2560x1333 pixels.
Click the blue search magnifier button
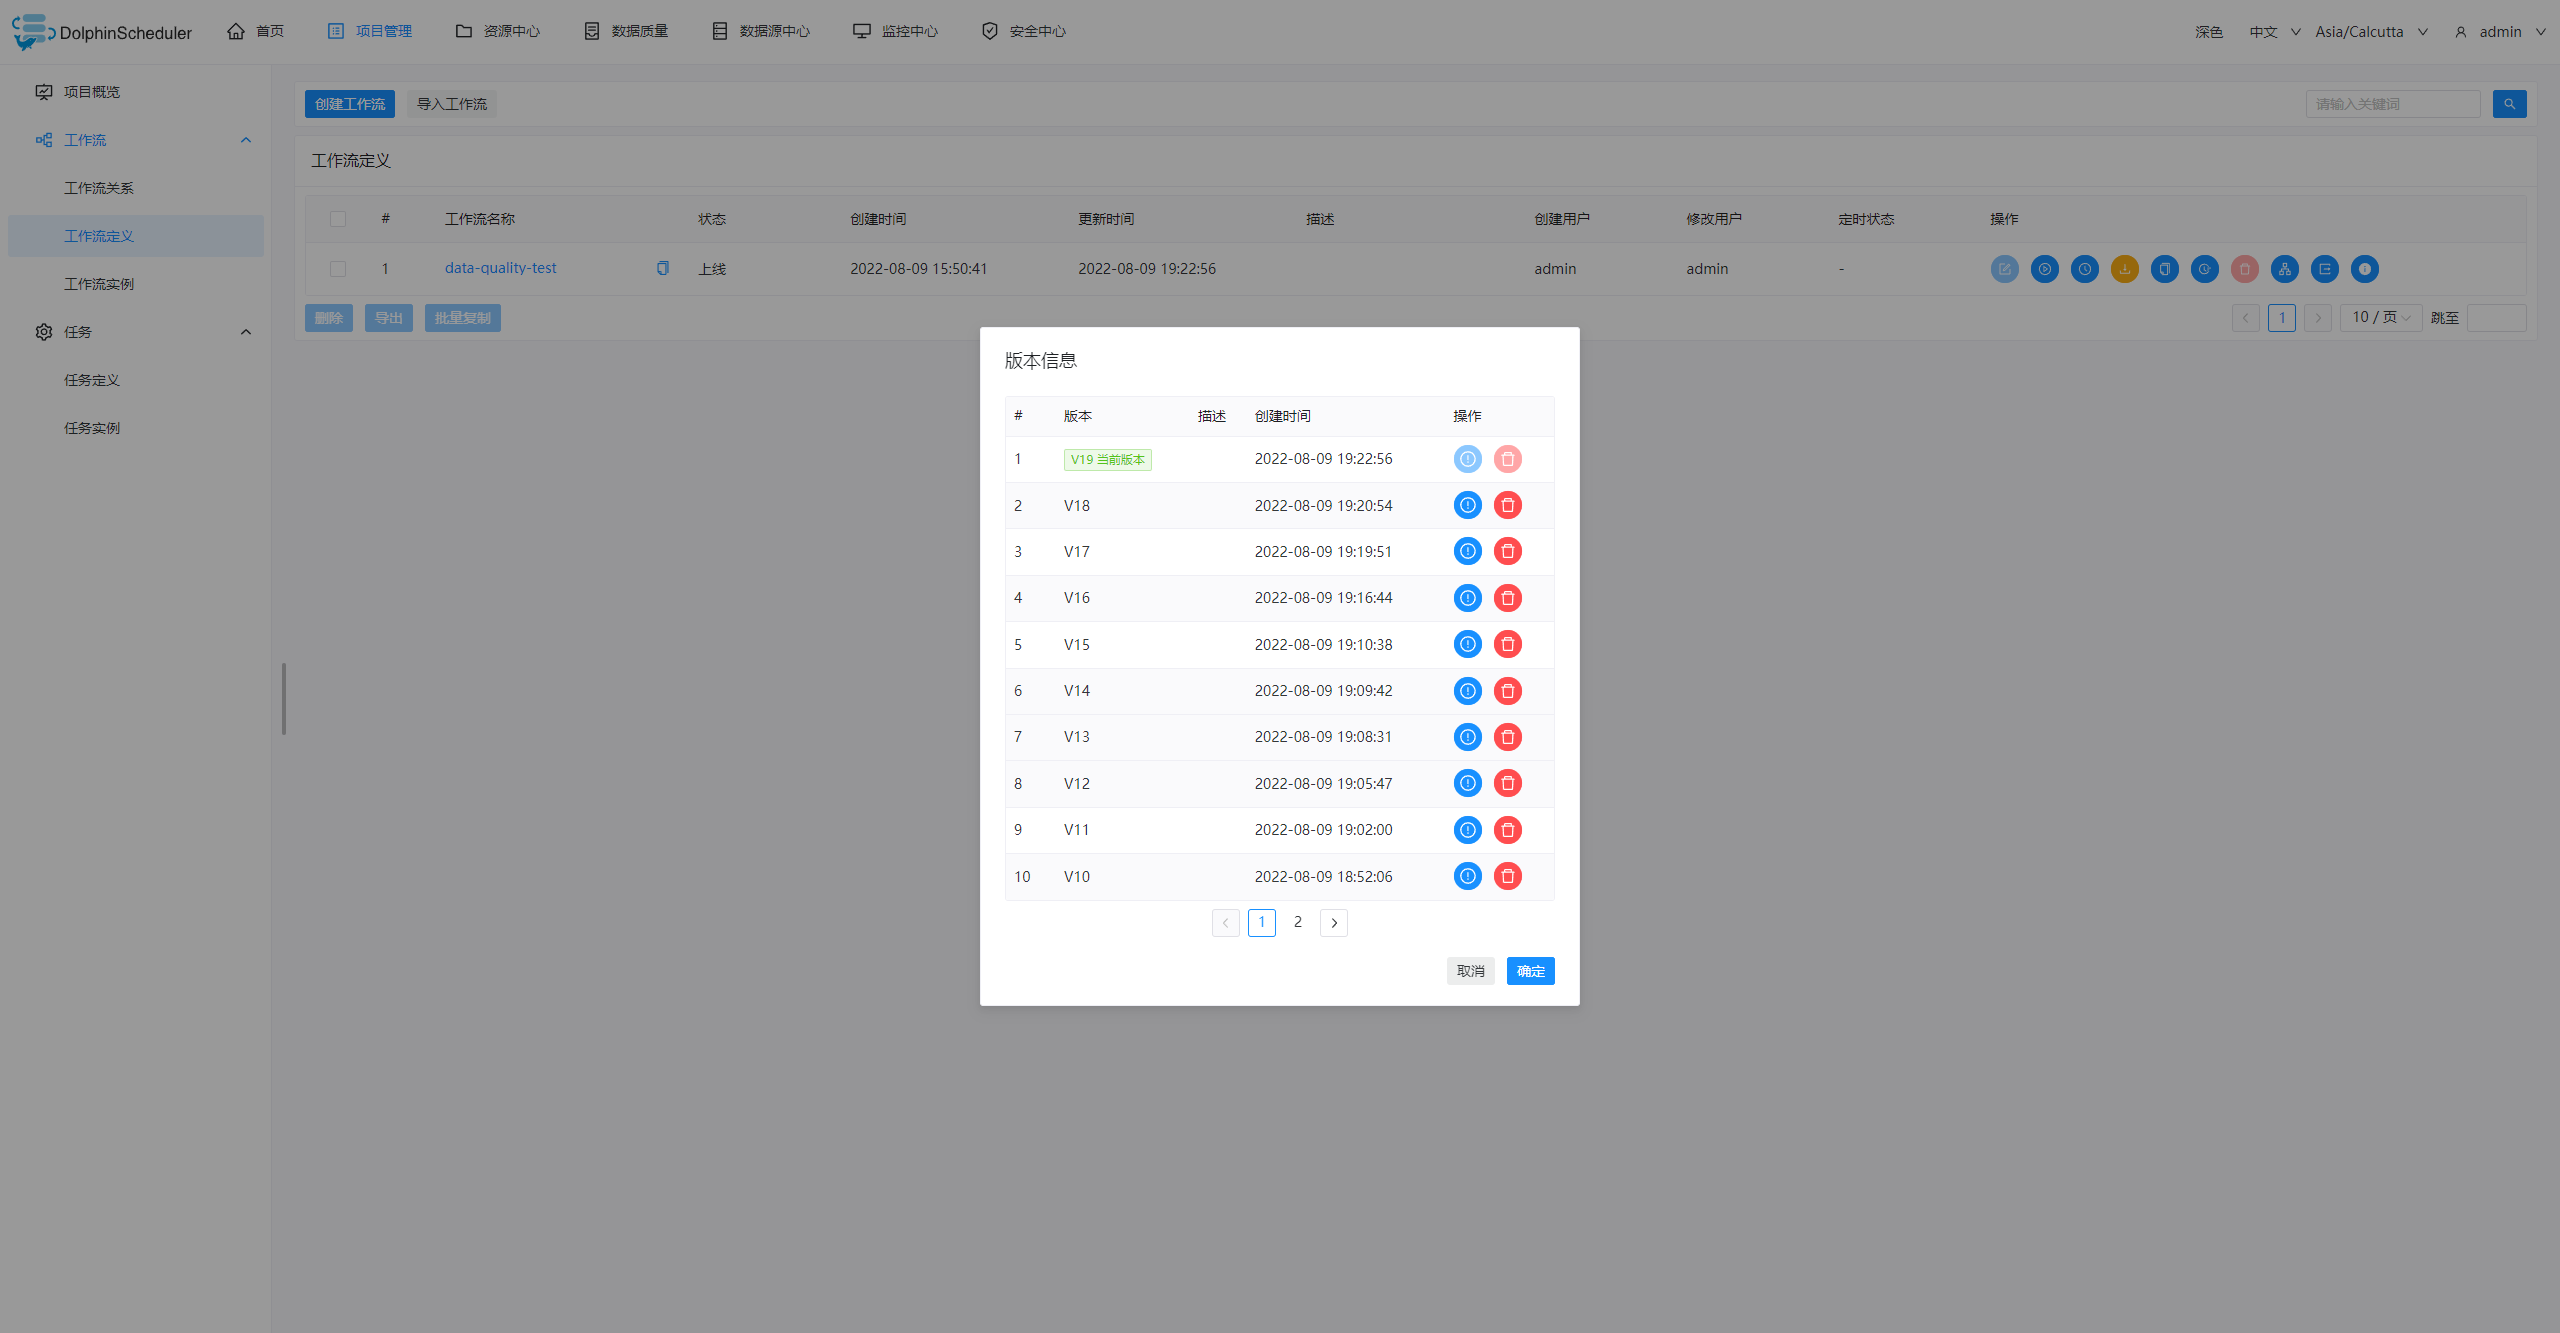point(2509,104)
